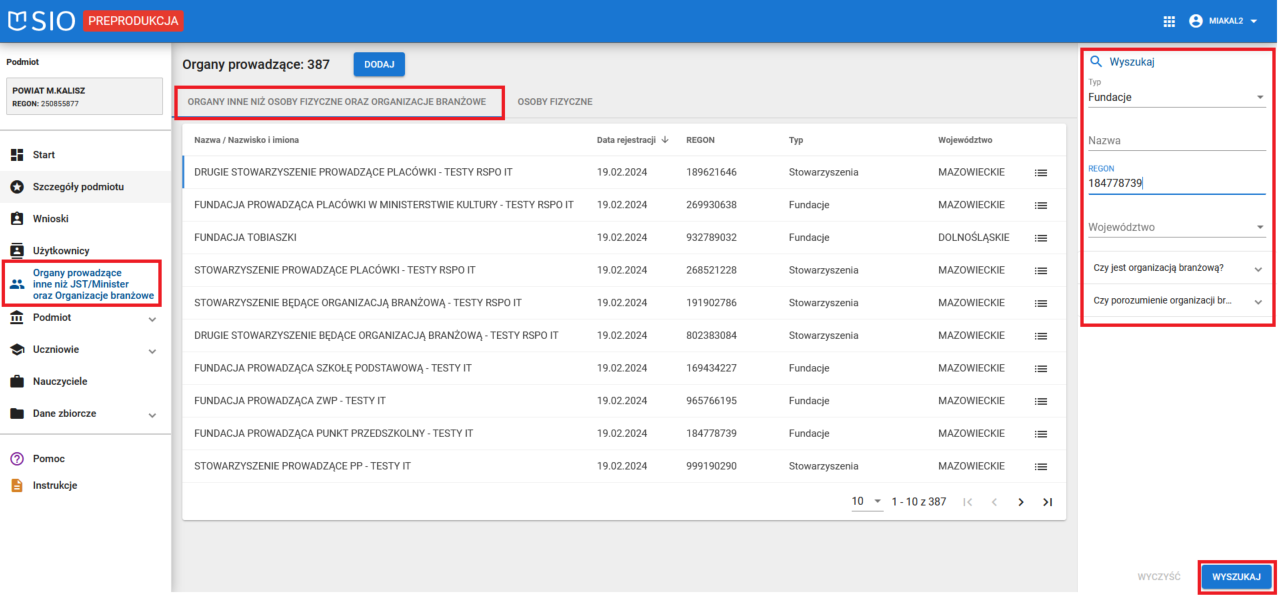
Task: Open row menu for FUNDACJA TOBIASZKI
Action: click(x=1040, y=238)
